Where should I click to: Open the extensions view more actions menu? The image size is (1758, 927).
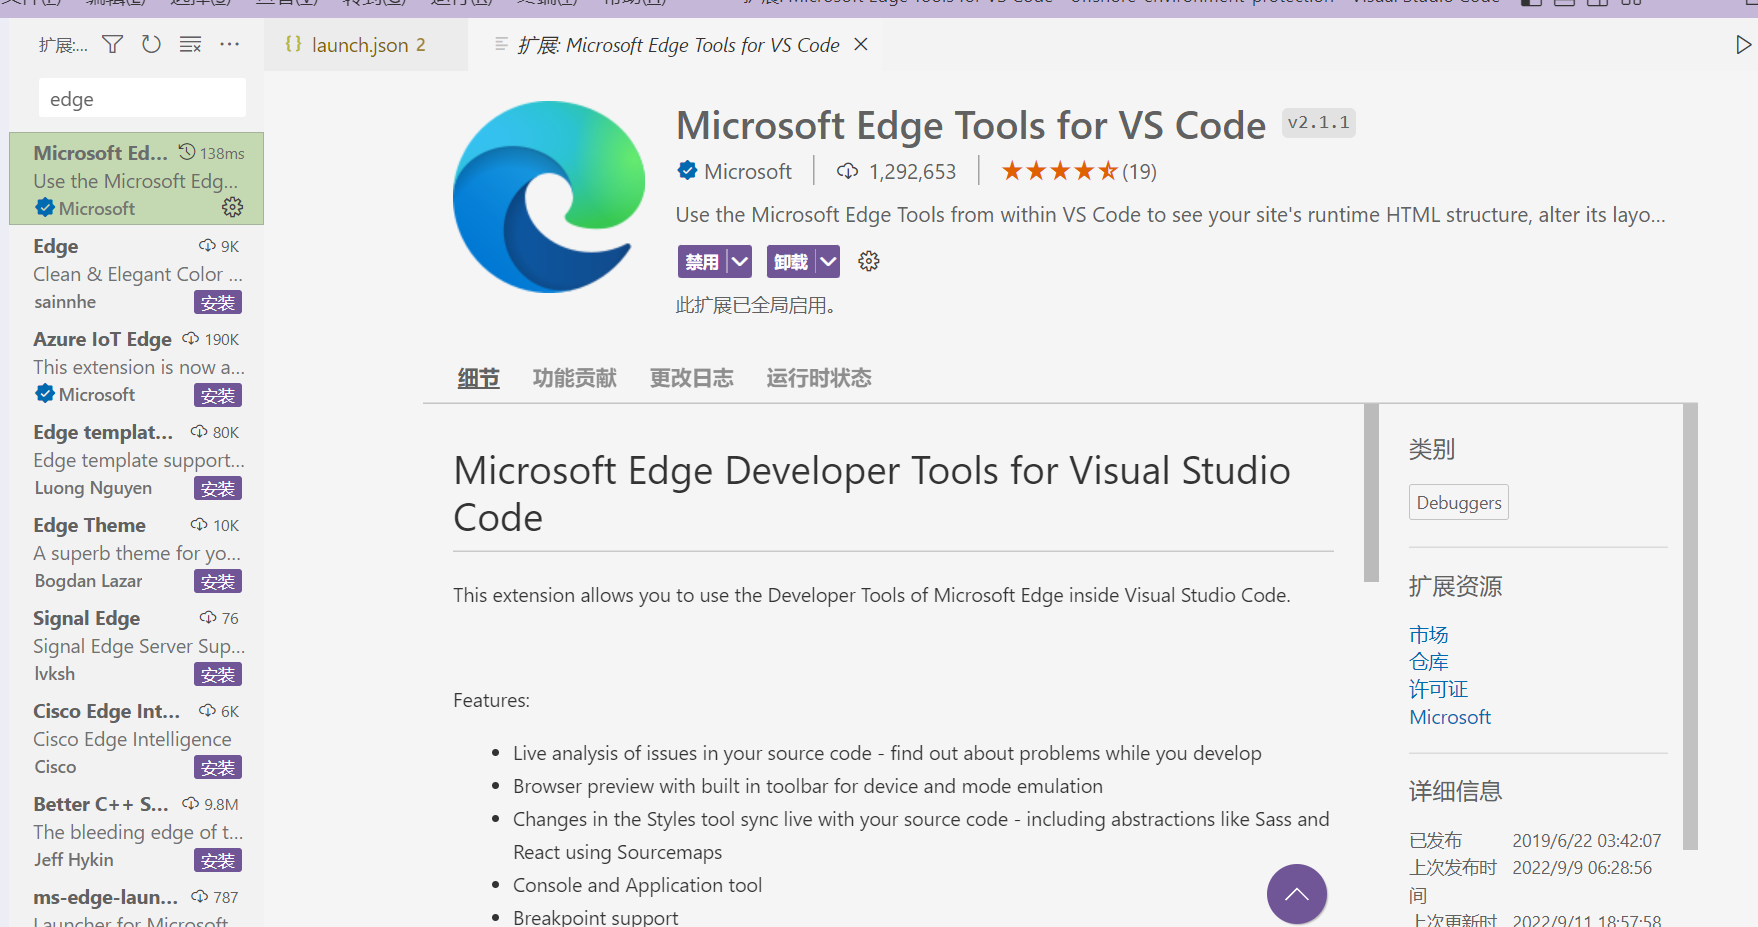pos(229,45)
